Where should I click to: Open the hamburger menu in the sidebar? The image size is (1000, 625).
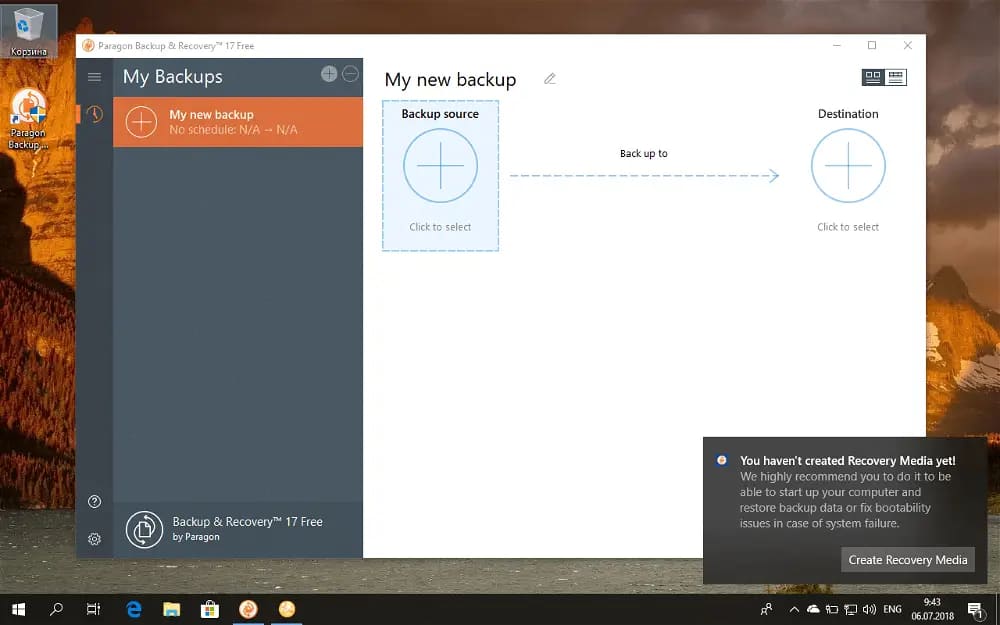[94, 77]
